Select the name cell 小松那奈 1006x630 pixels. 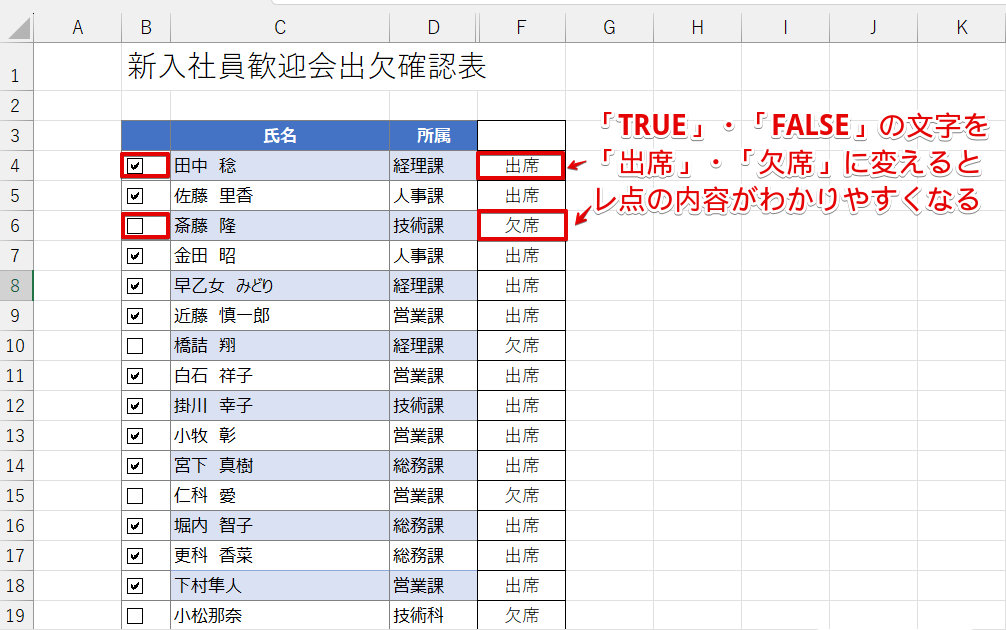point(280,616)
